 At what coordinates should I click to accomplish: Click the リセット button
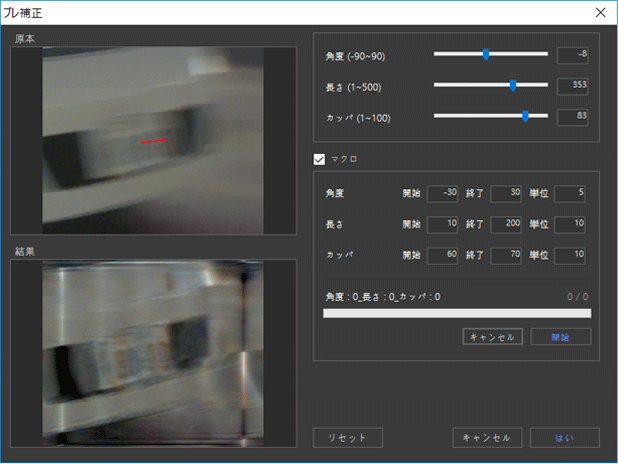pos(347,437)
